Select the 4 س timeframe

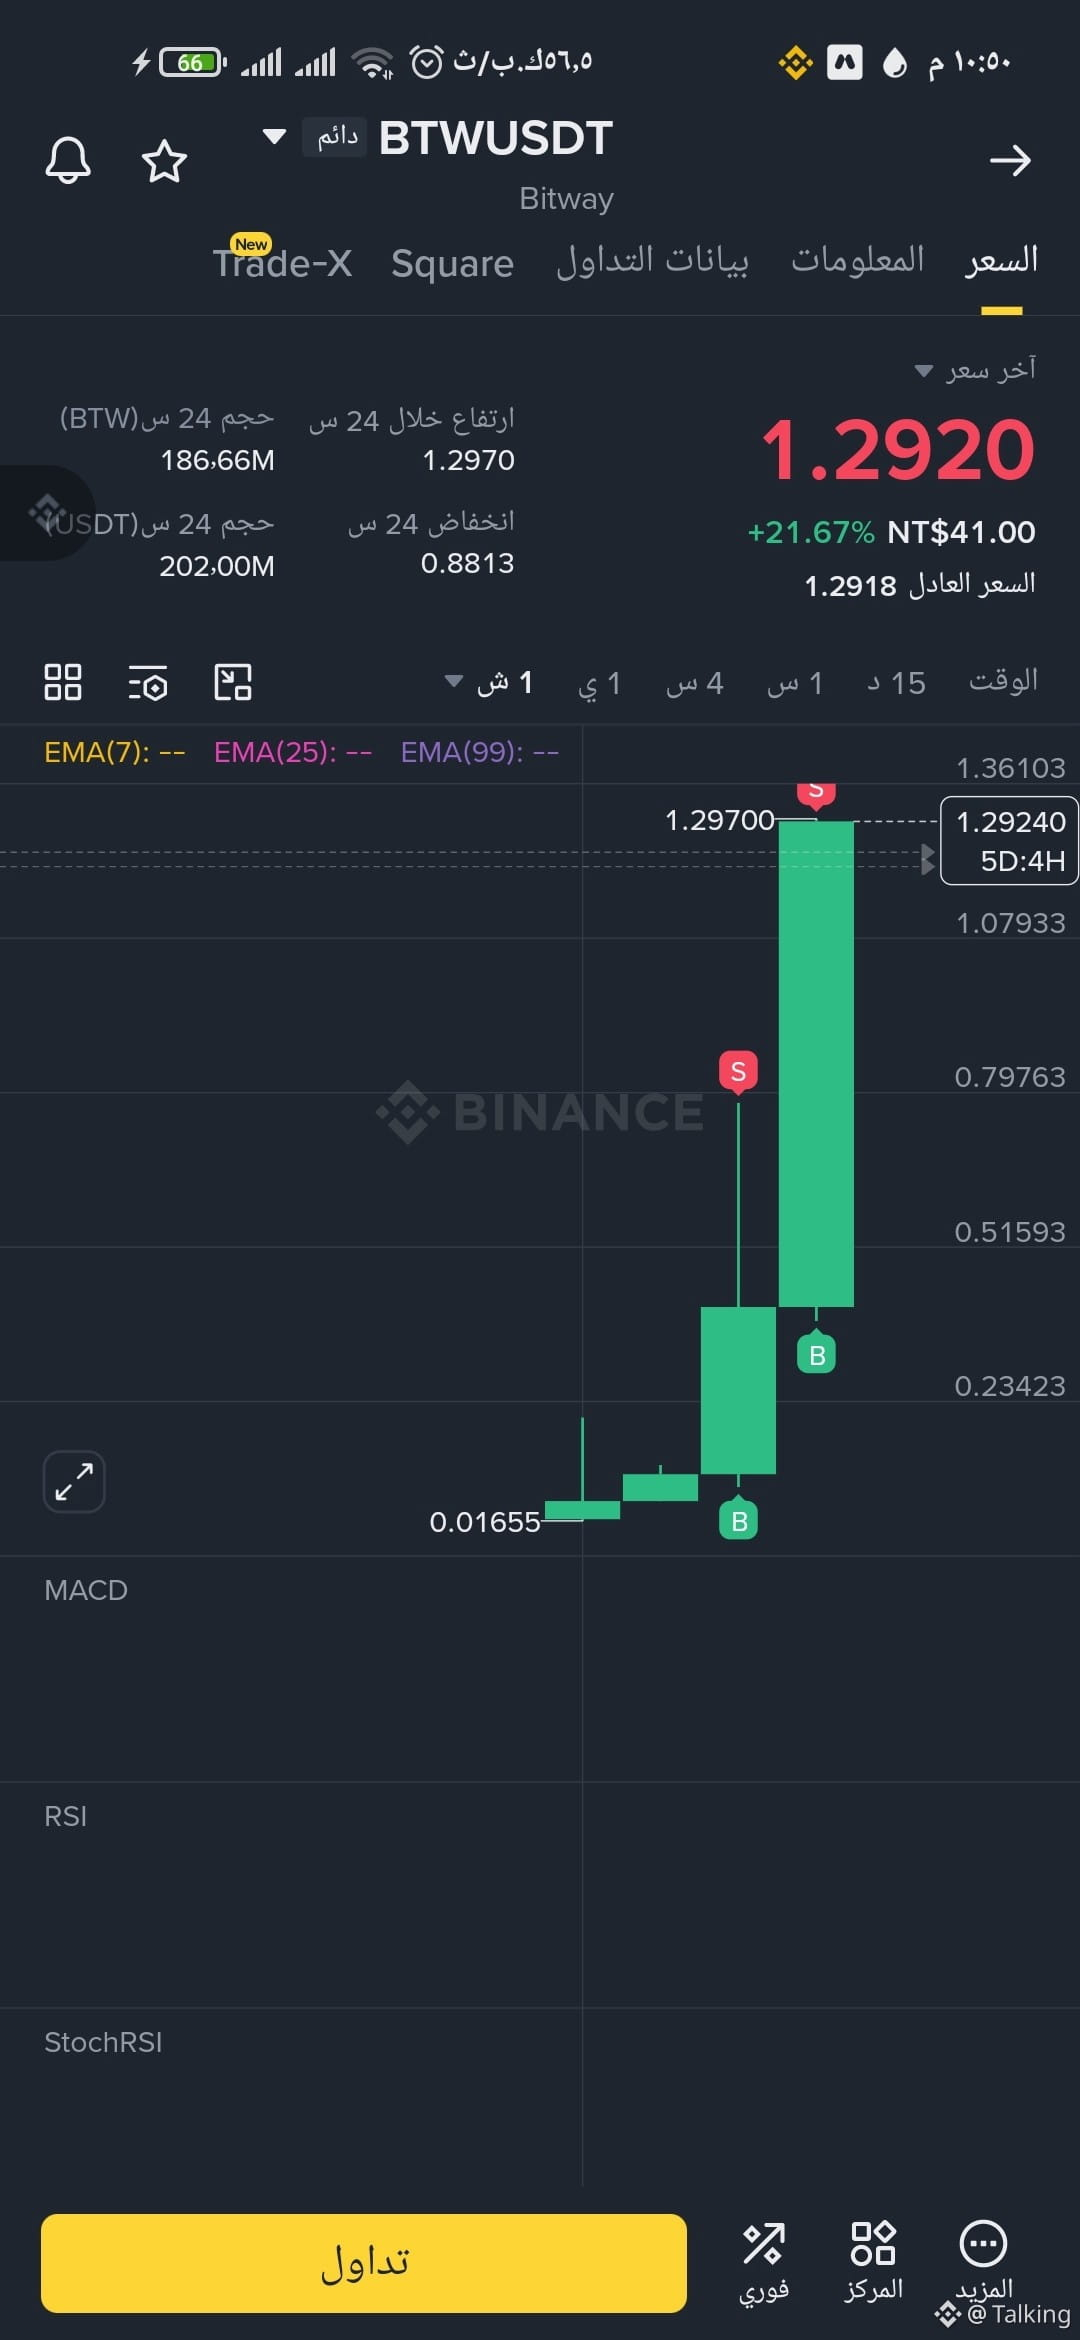coord(694,683)
